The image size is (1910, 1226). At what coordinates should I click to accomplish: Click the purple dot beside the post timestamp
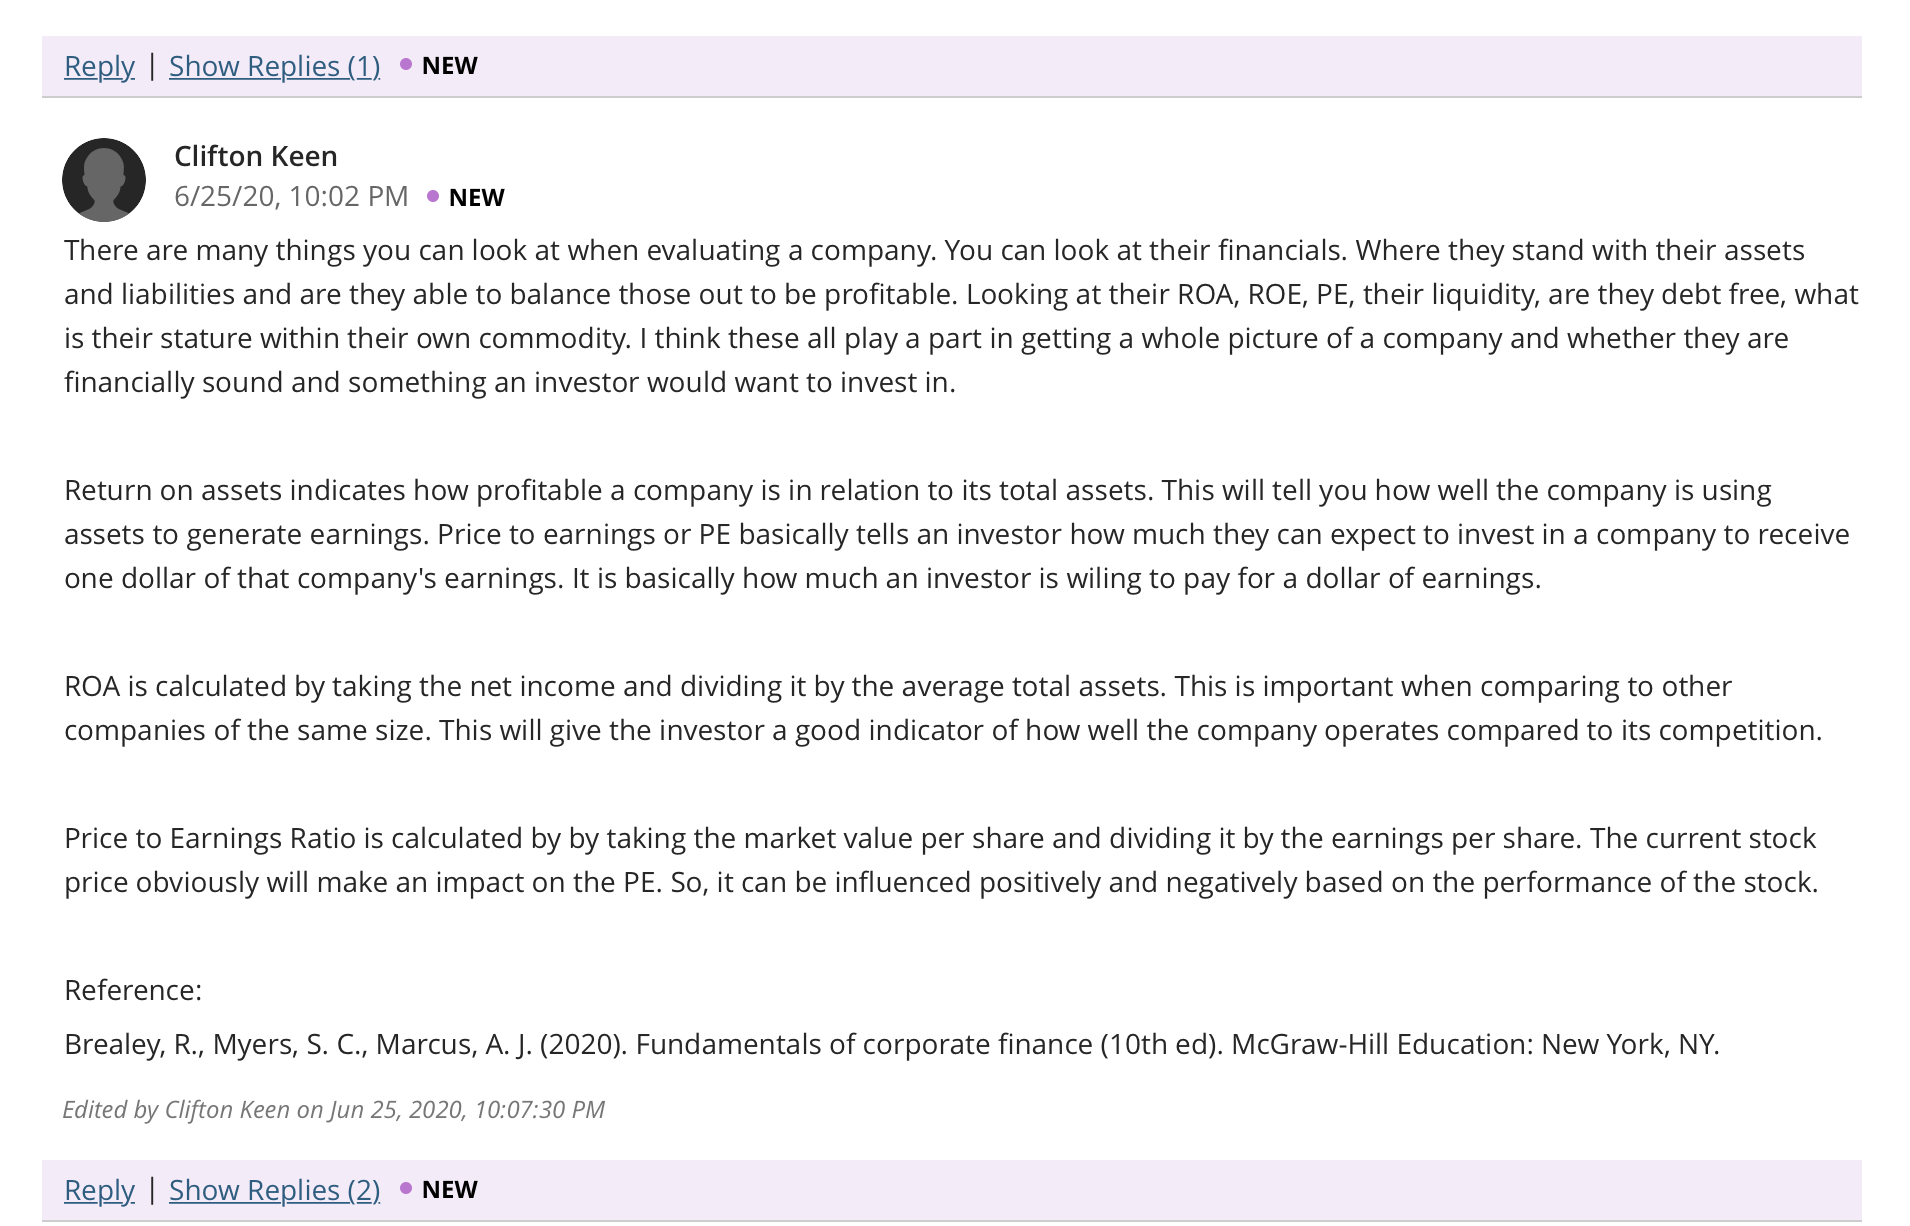(x=433, y=196)
